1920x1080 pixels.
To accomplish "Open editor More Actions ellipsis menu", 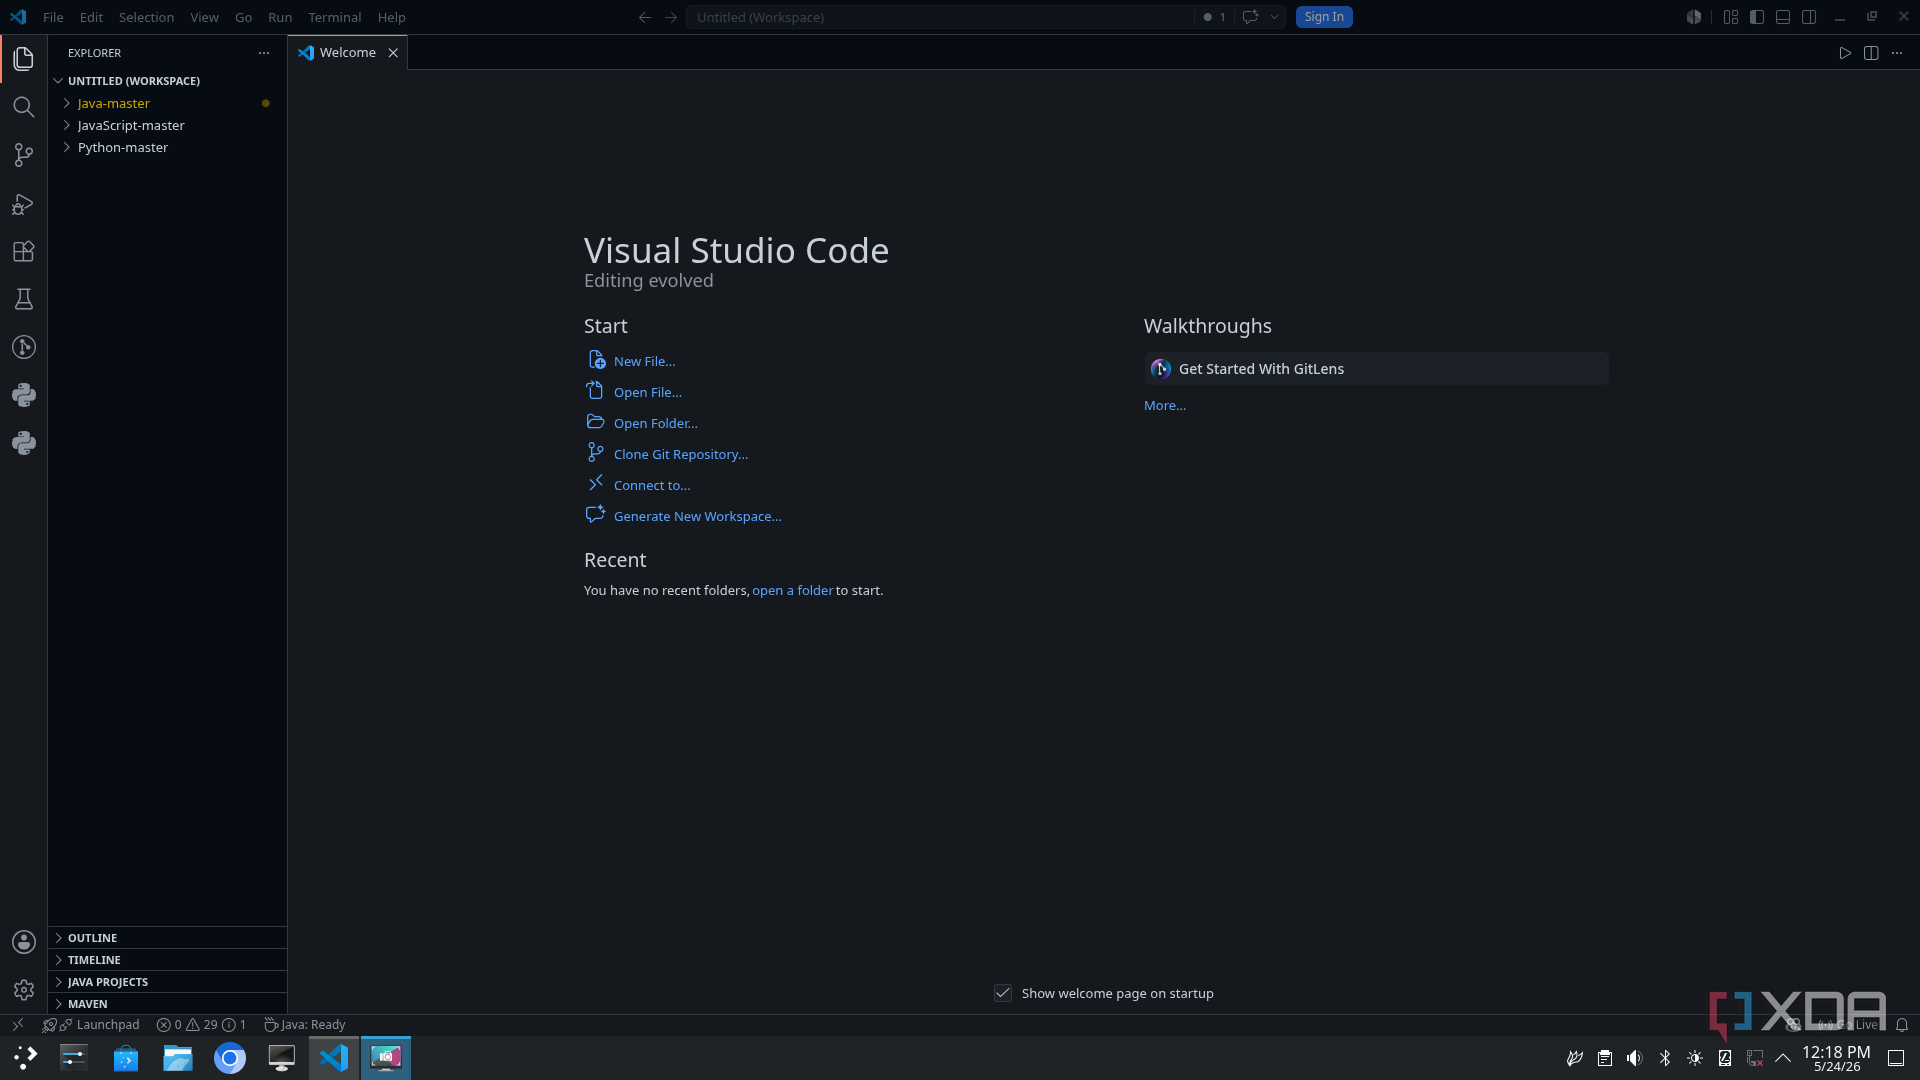I will 1897,53.
